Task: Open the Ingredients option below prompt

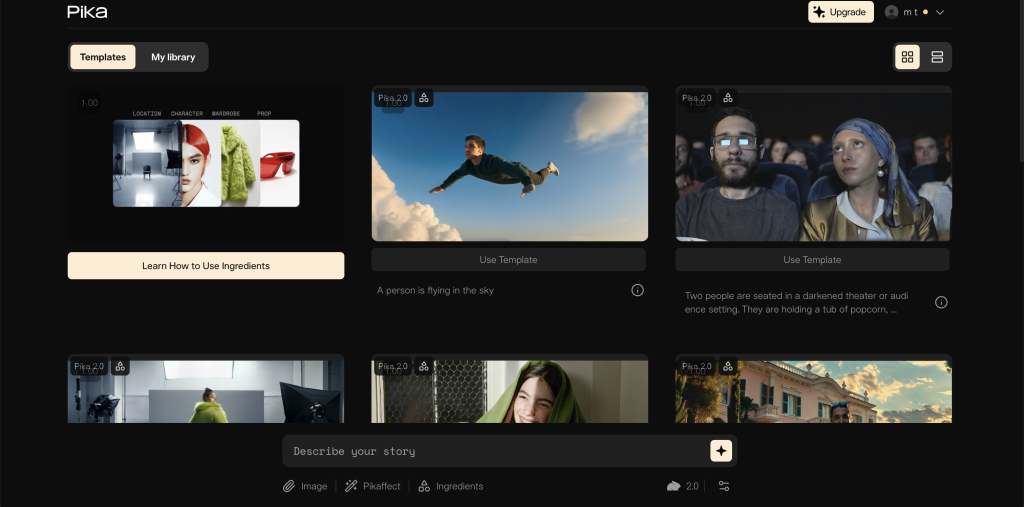Action: [450, 486]
